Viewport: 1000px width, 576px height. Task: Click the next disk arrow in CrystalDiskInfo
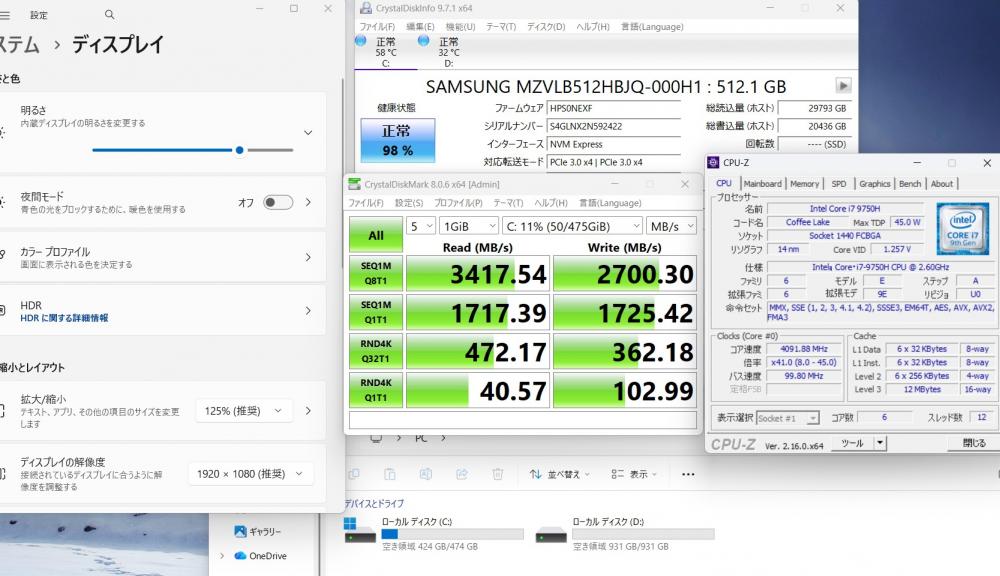coord(843,86)
